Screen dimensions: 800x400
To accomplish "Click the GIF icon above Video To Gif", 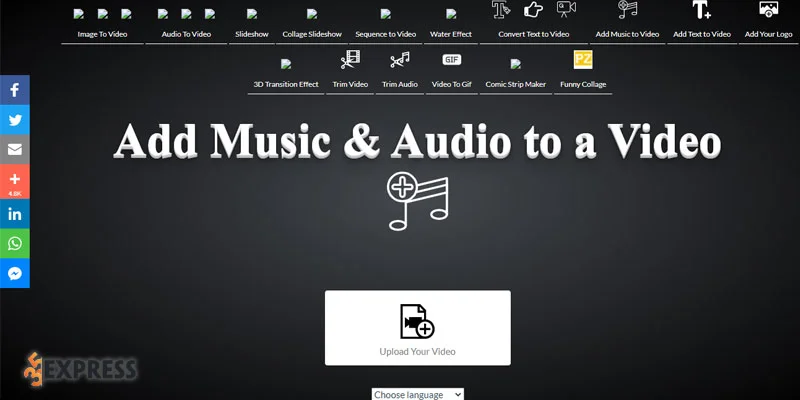I will click(452, 60).
